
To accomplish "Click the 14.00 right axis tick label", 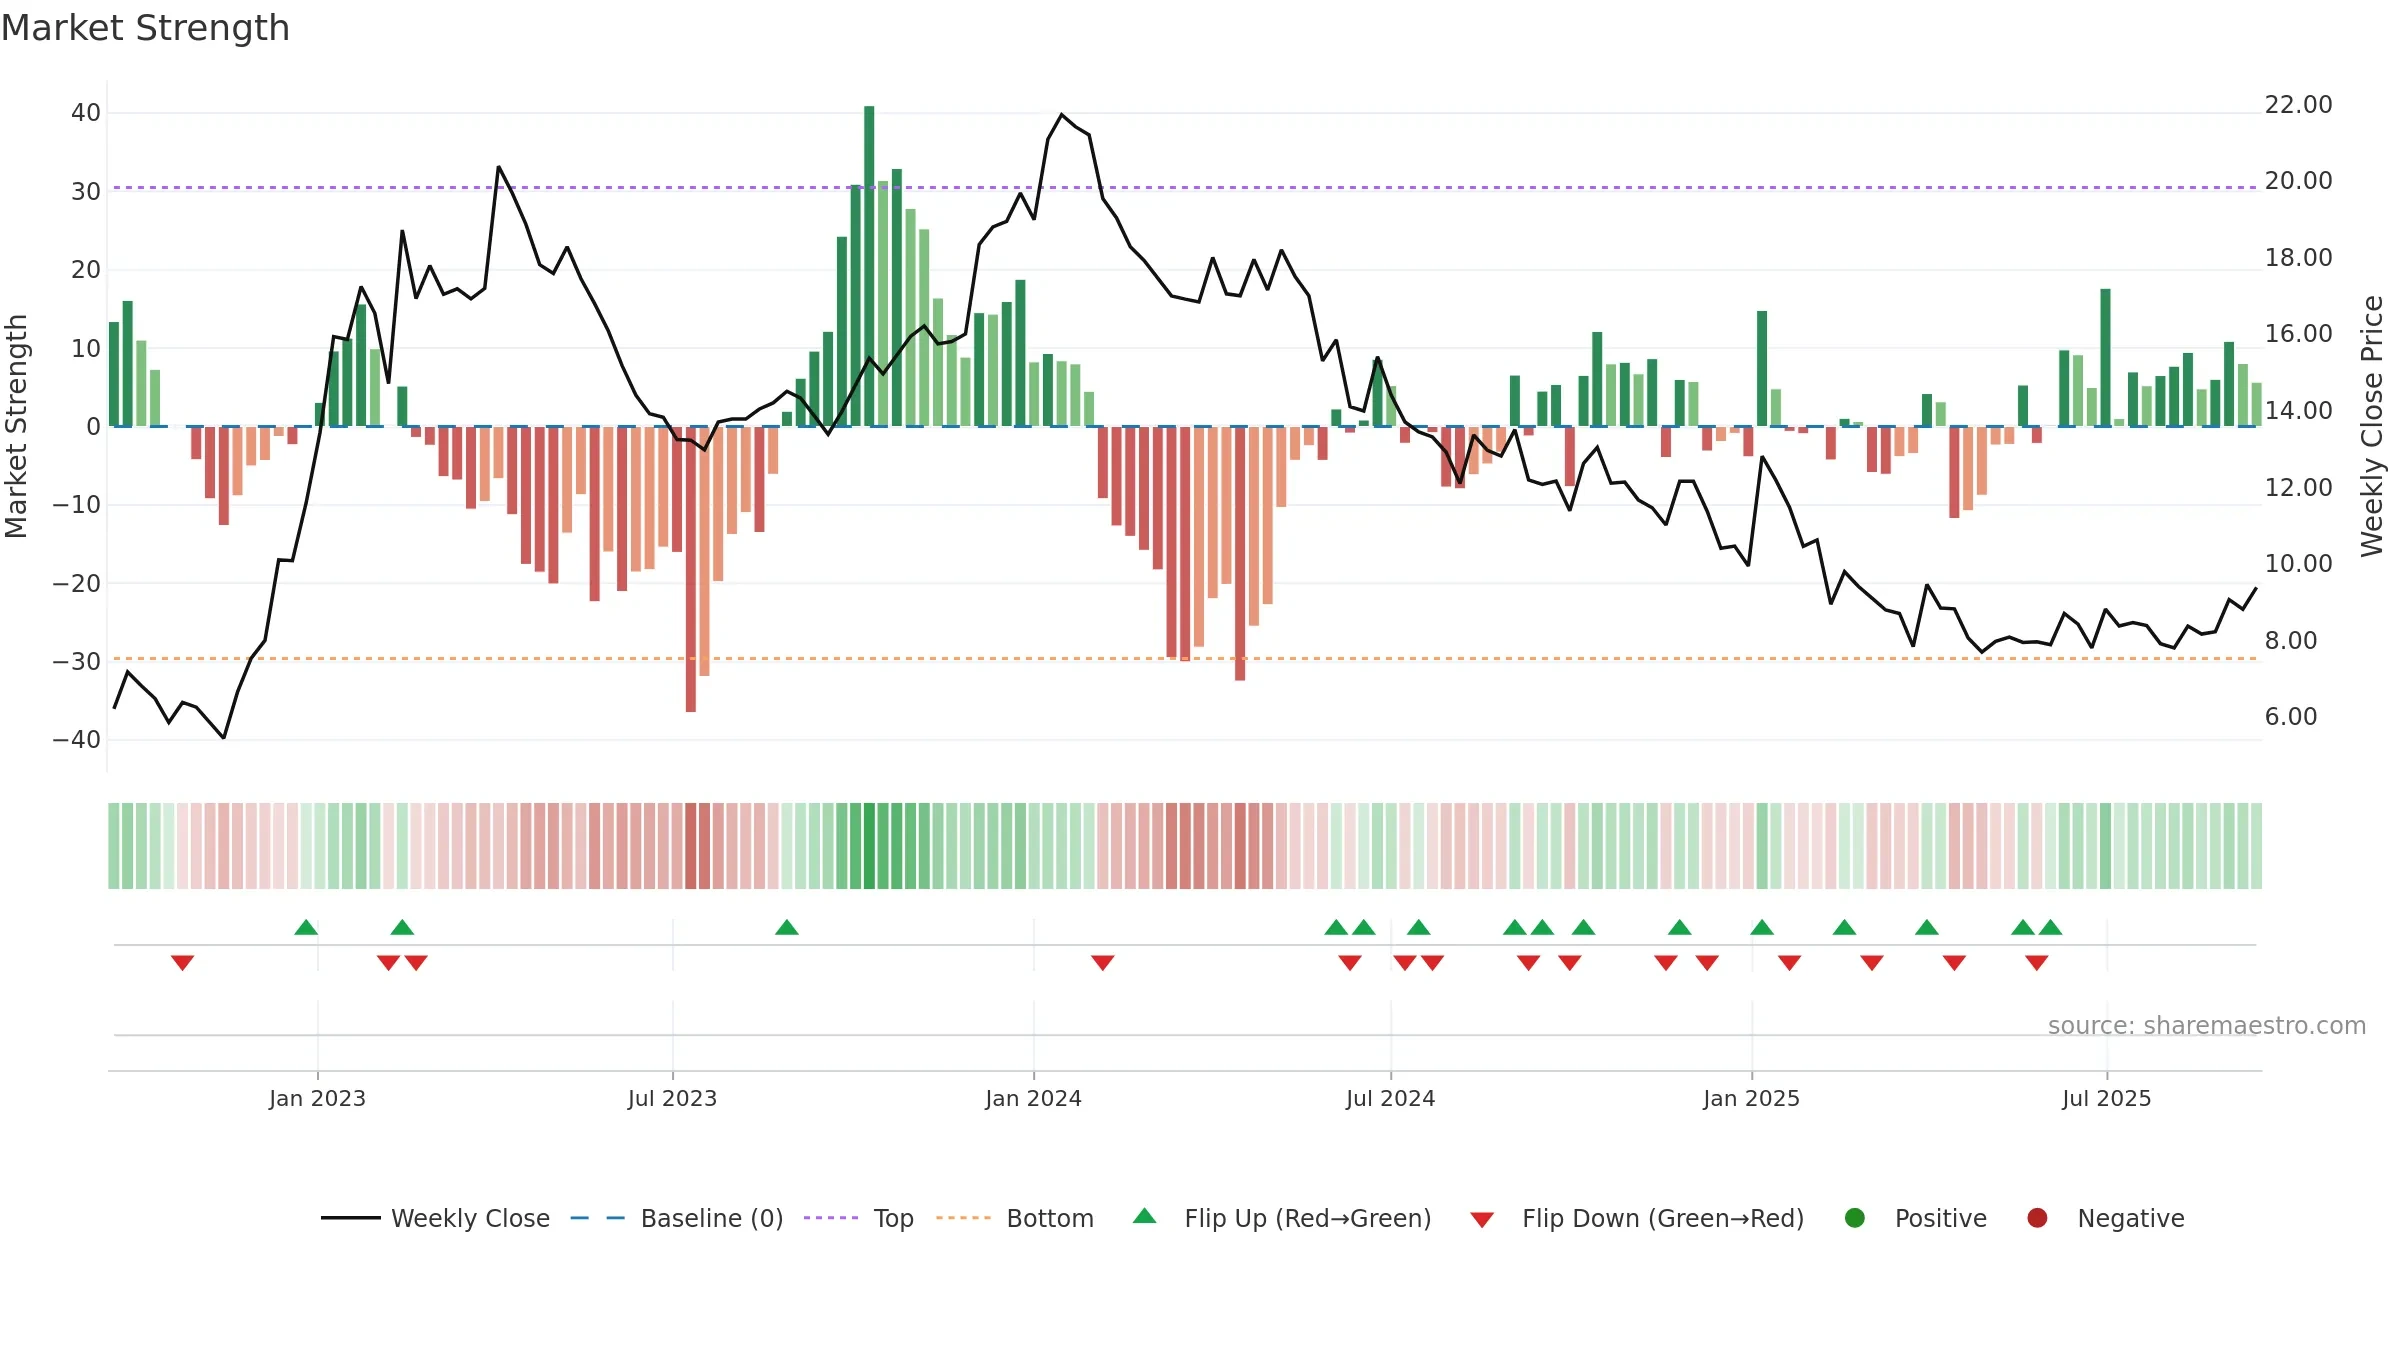I will coord(2298,411).
